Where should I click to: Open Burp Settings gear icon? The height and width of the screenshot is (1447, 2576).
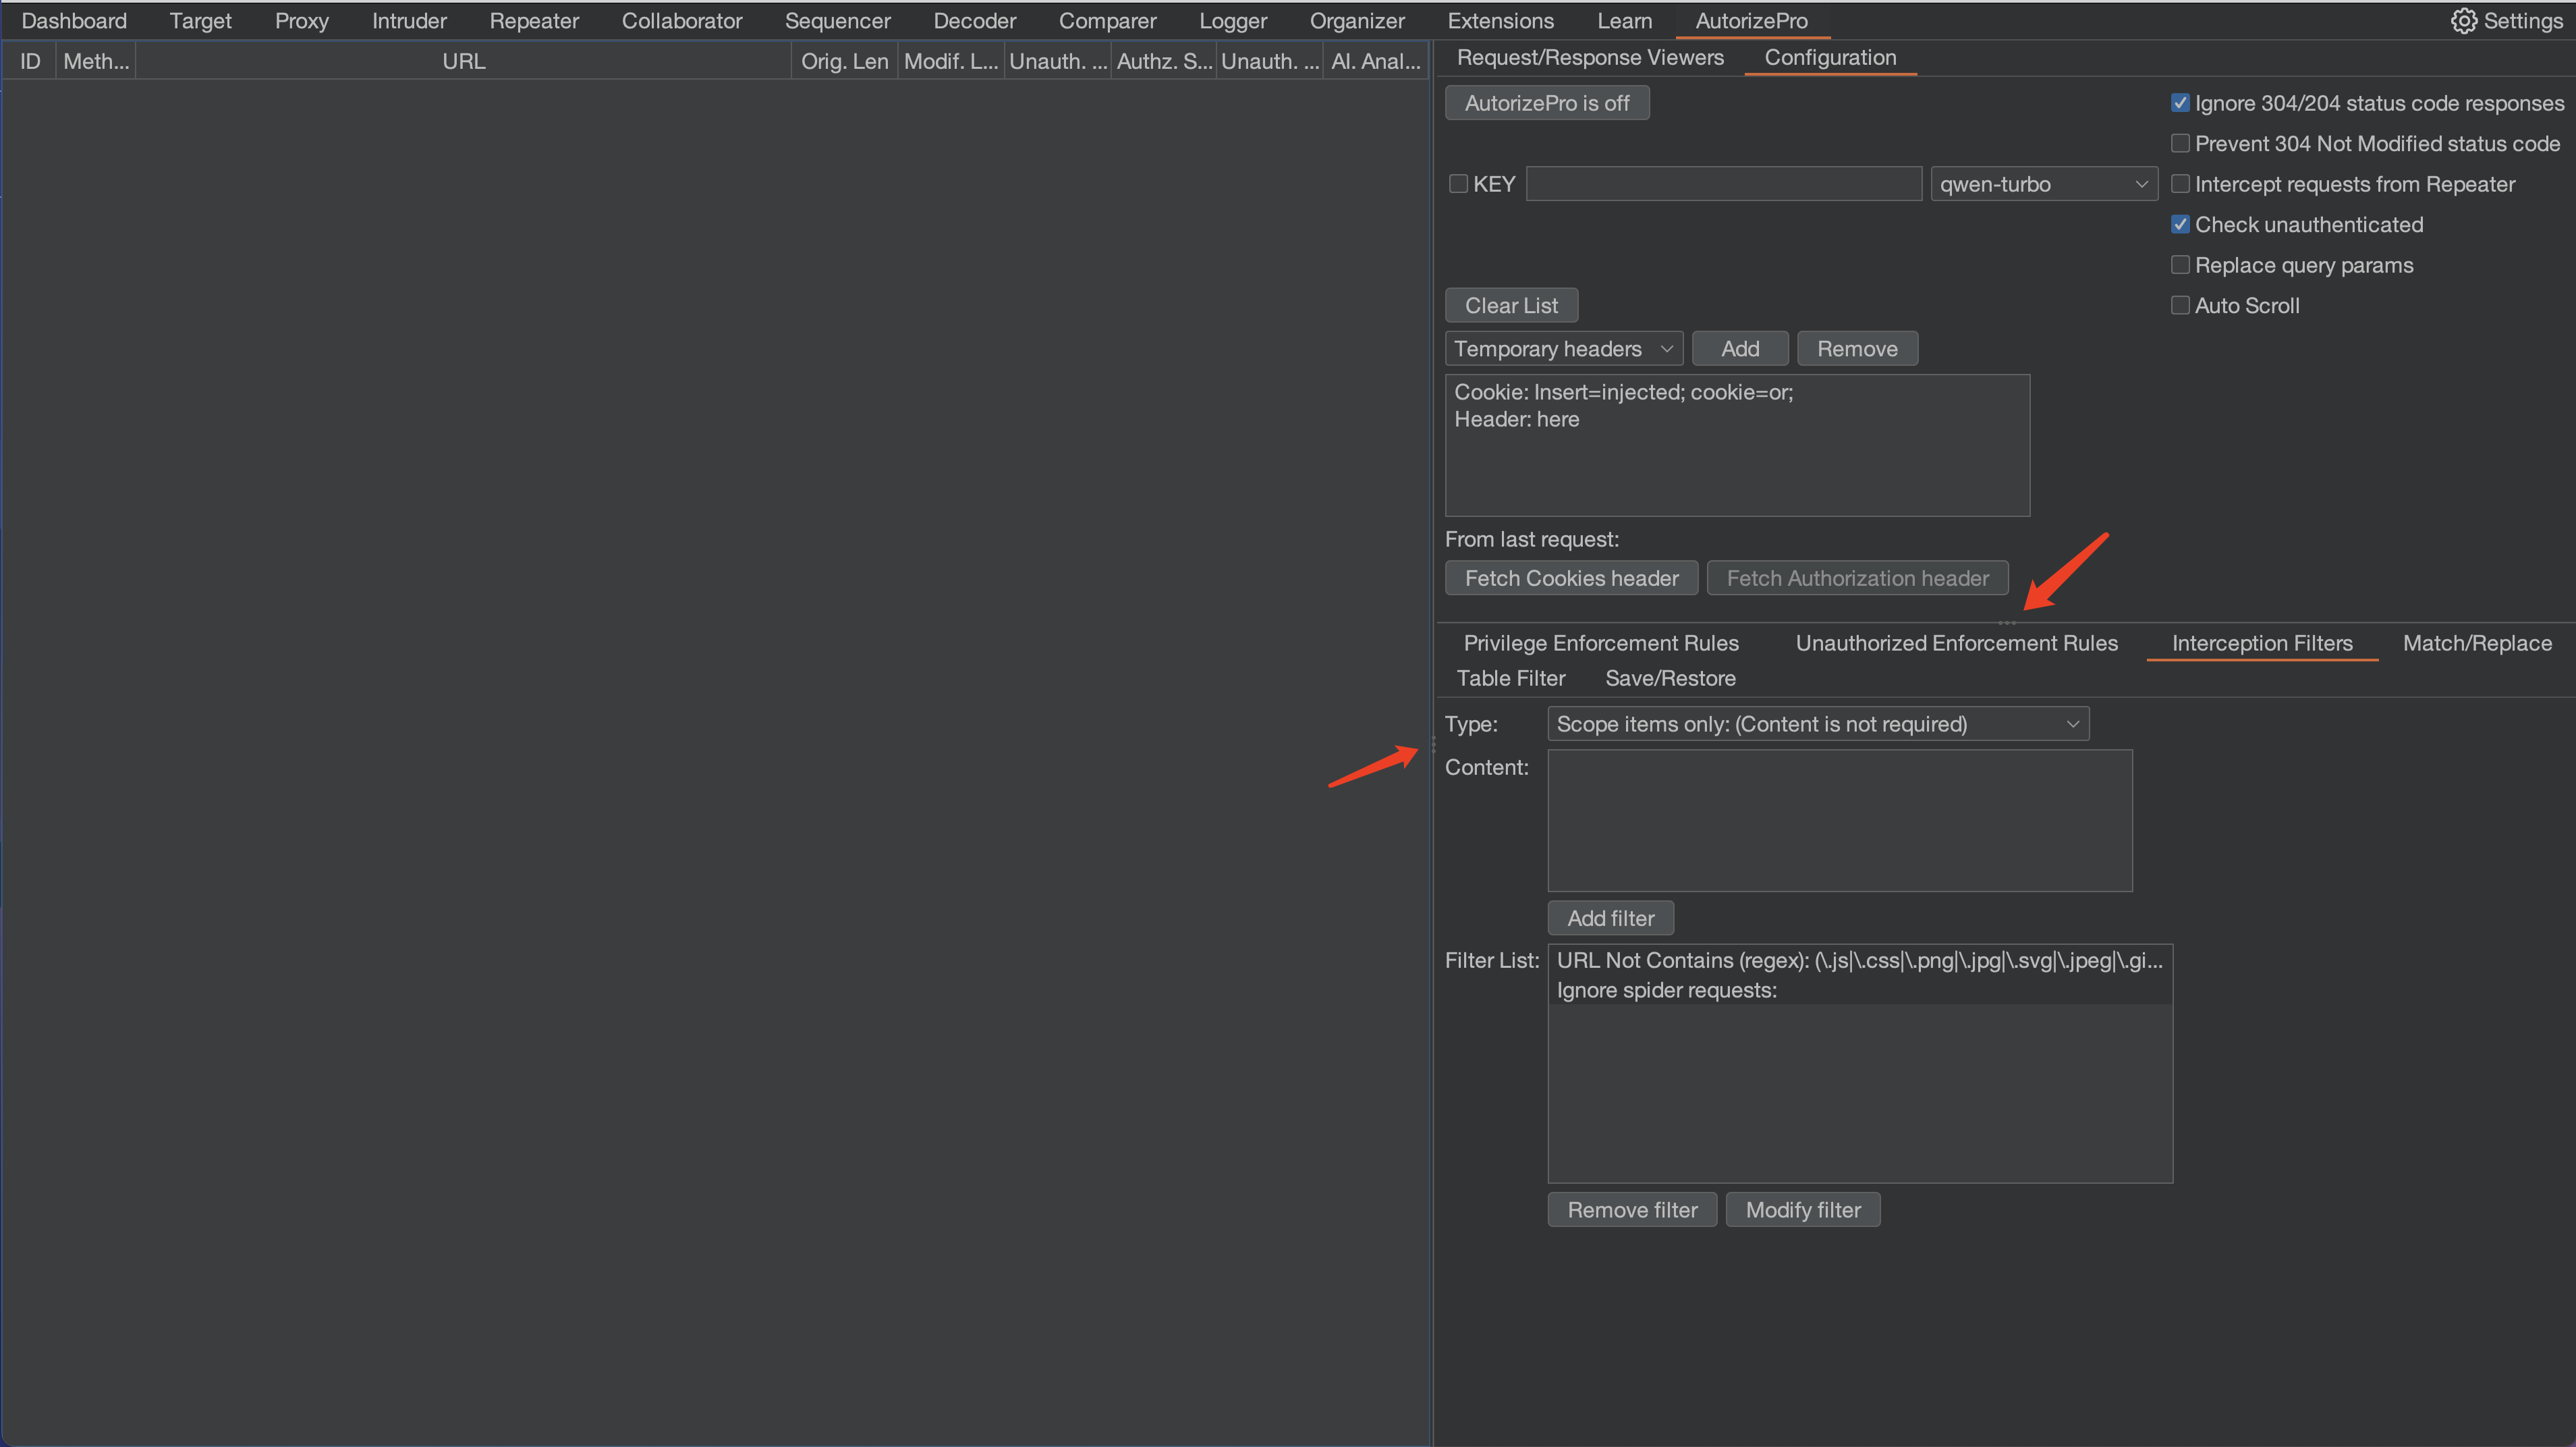(2463, 21)
